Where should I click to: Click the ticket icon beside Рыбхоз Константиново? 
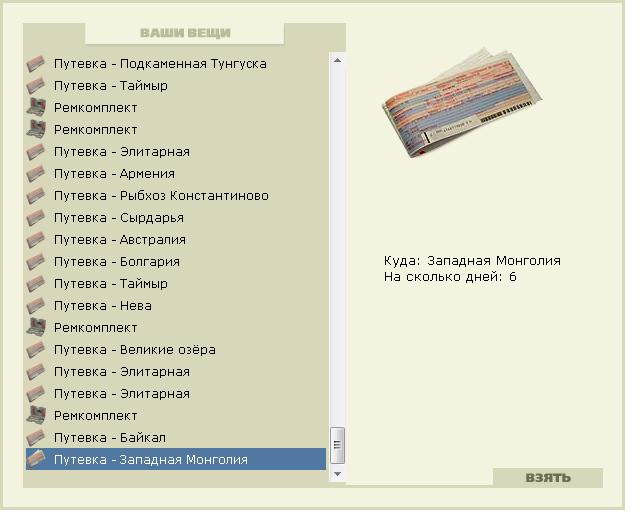[x=36, y=196]
